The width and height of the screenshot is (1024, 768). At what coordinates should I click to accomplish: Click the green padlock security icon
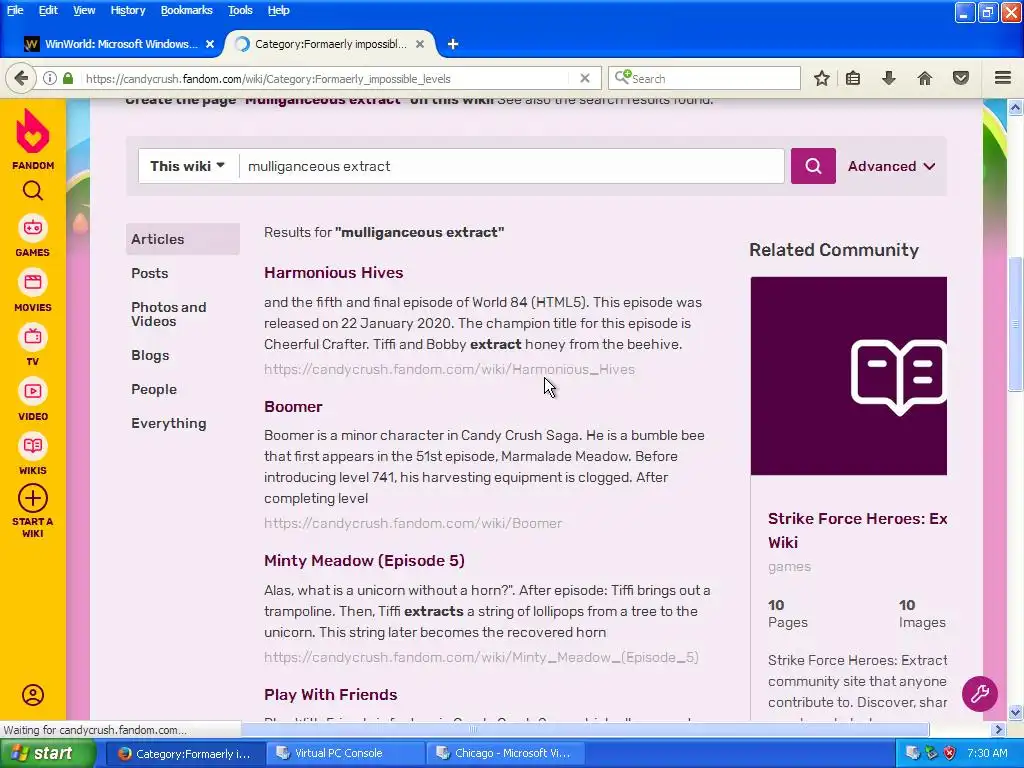coord(68,78)
